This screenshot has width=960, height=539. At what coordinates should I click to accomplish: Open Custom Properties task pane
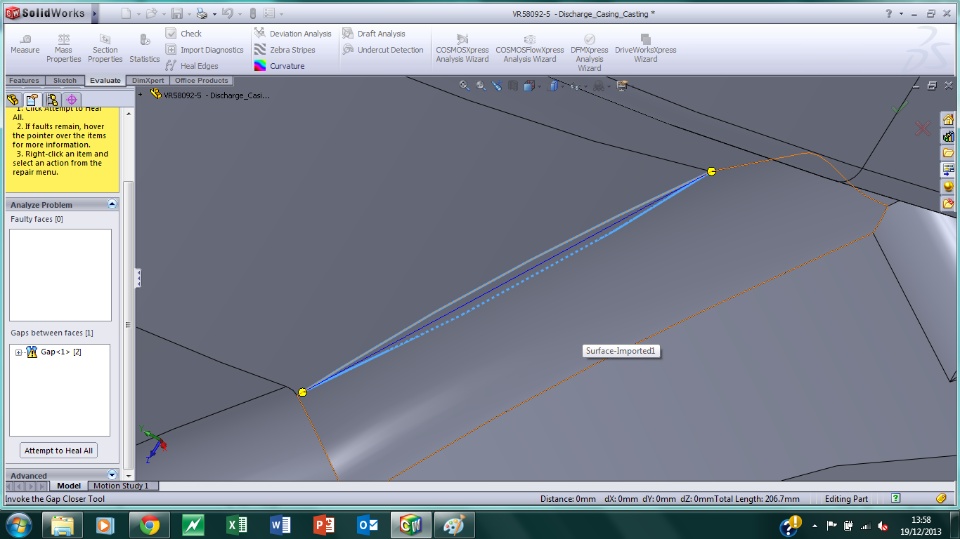[948, 203]
